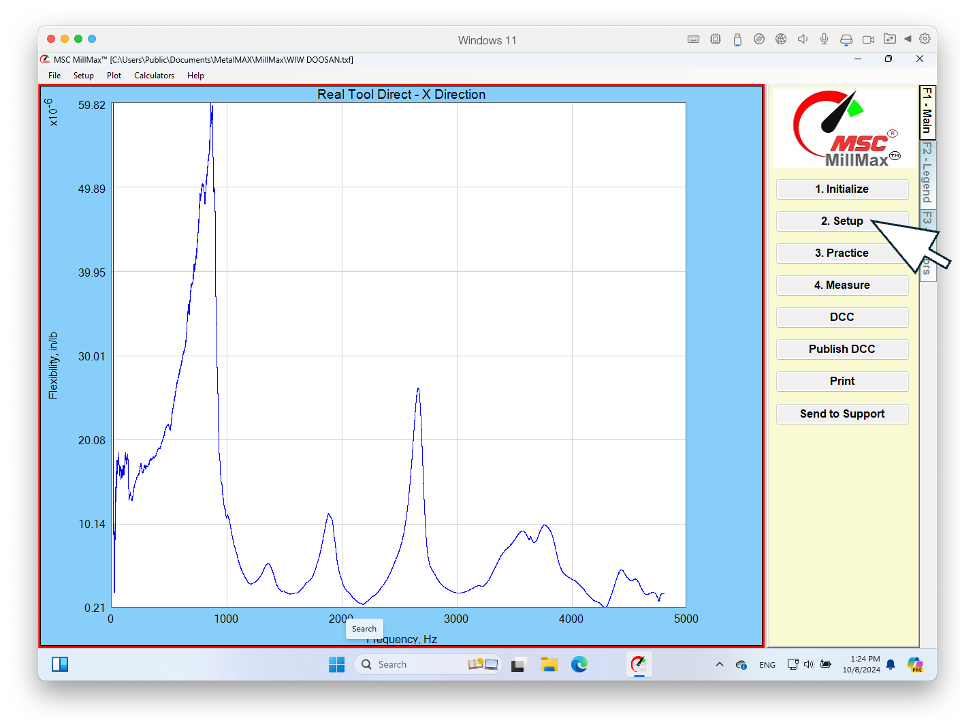Click the Task View icon on taskbar
960x720 pixels.
(x=519, y=664)
